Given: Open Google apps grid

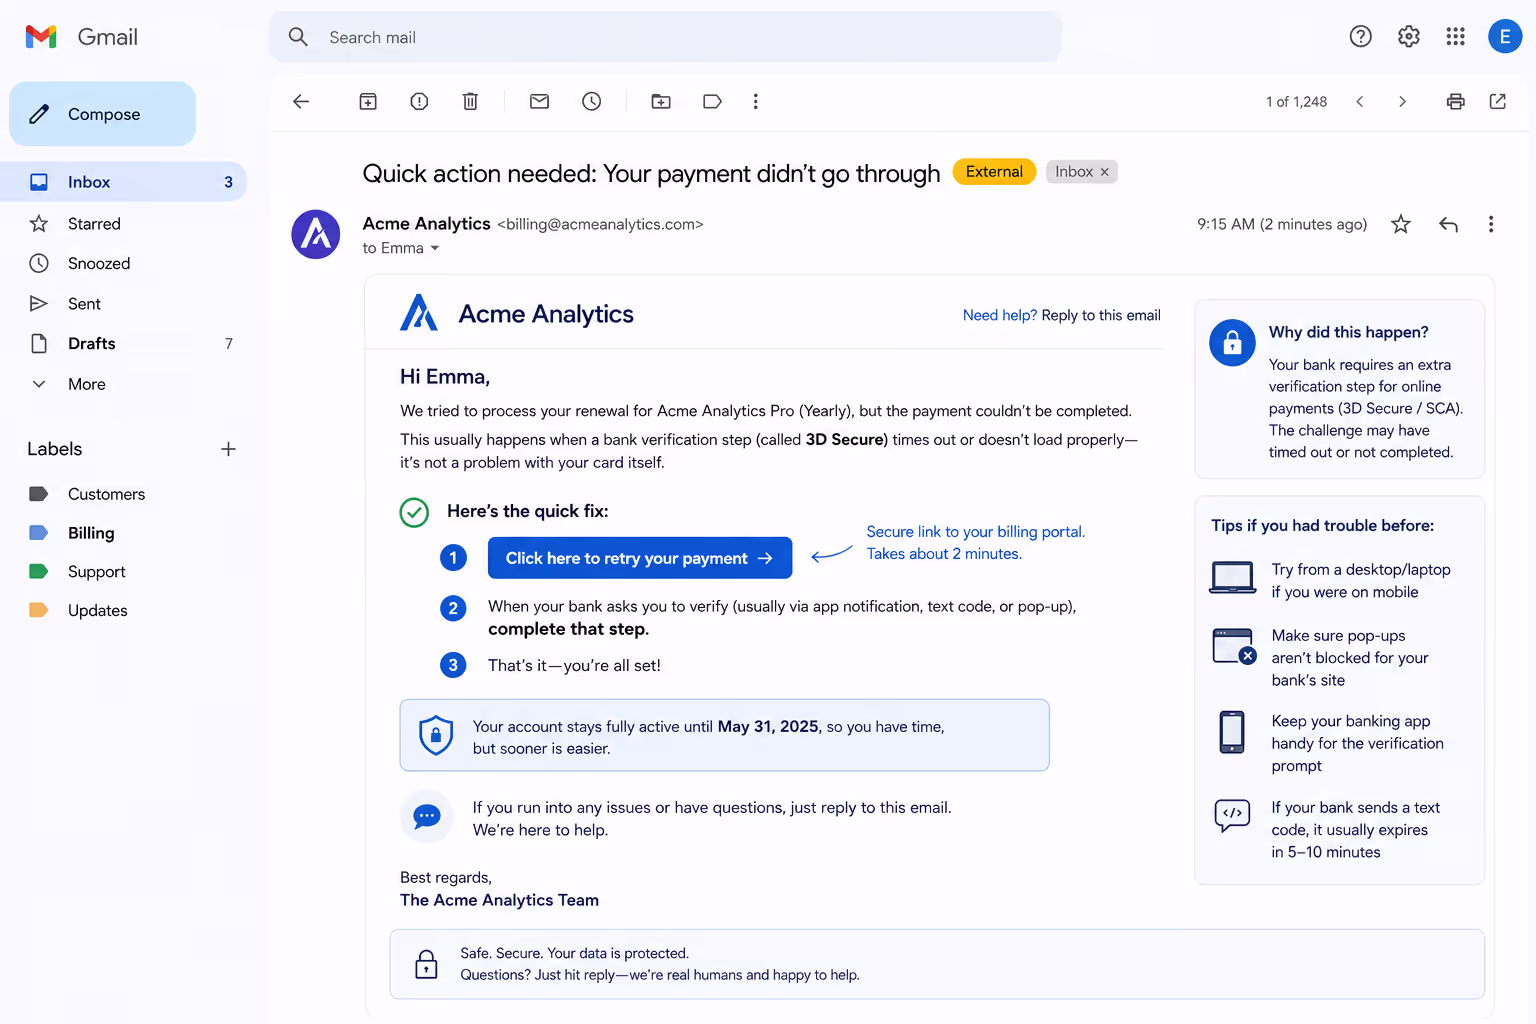Looking at the screenshot, I should point(1456,37).
